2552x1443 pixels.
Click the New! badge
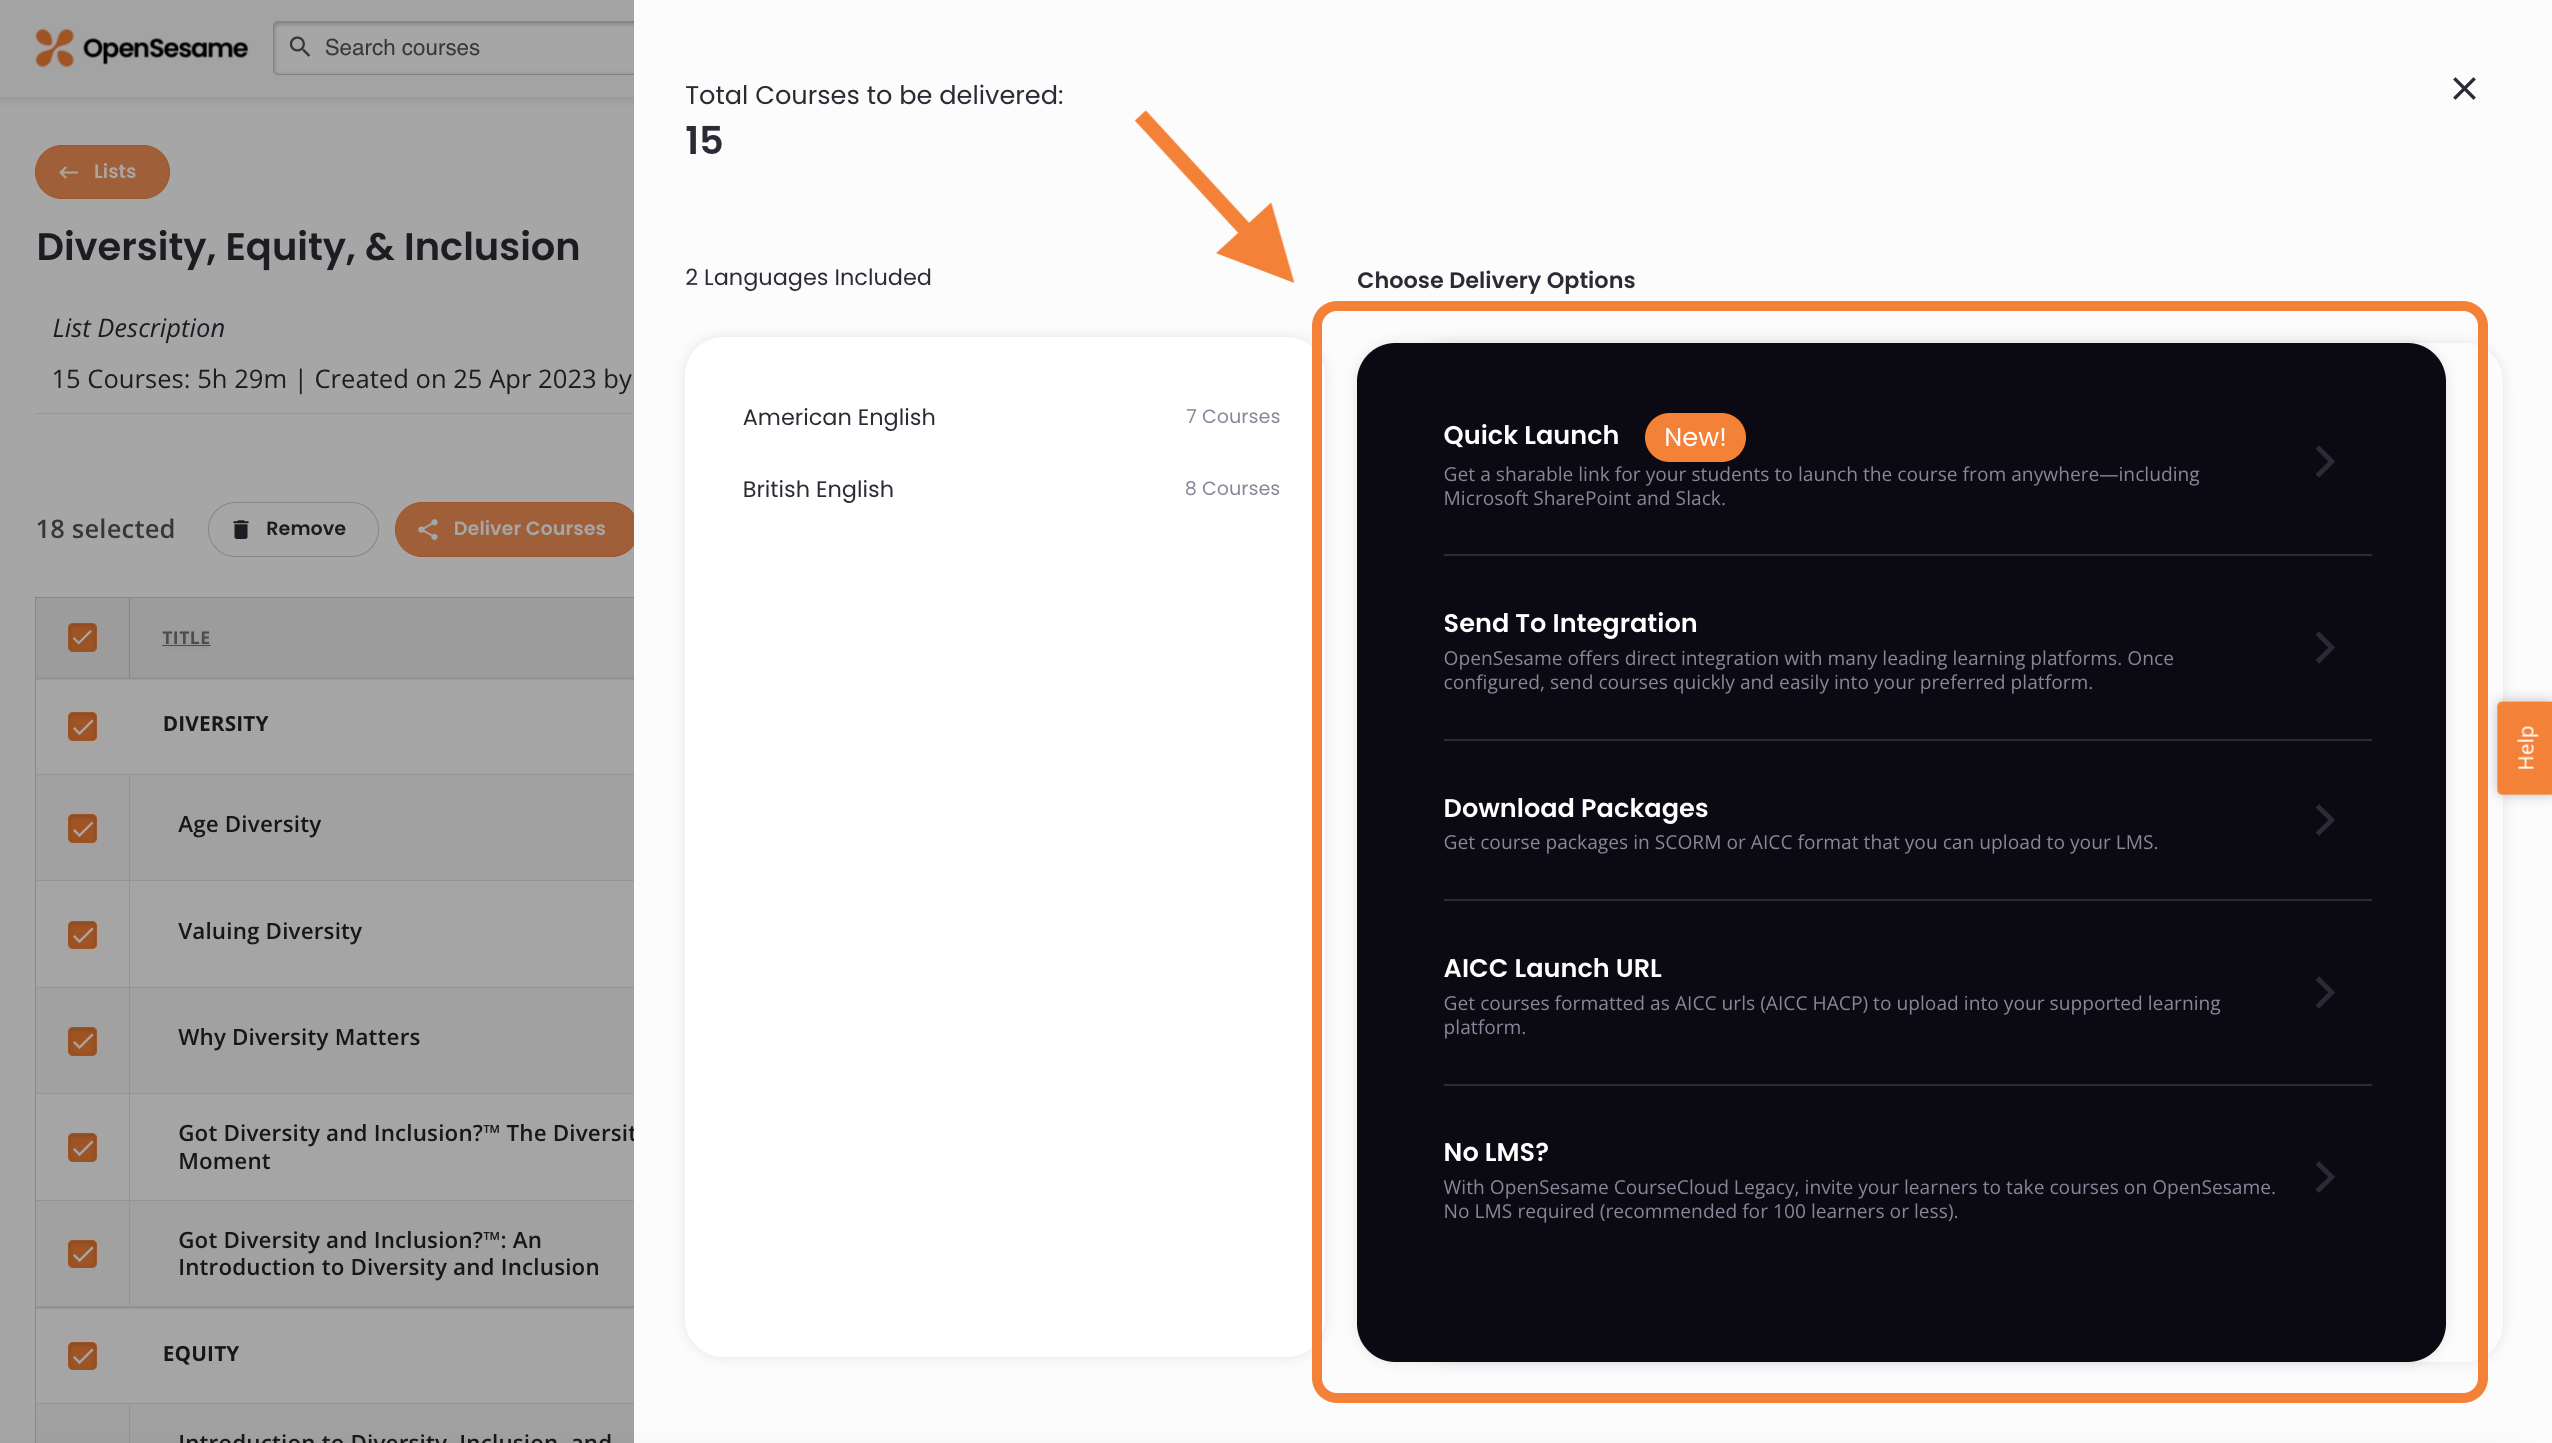1695,437
